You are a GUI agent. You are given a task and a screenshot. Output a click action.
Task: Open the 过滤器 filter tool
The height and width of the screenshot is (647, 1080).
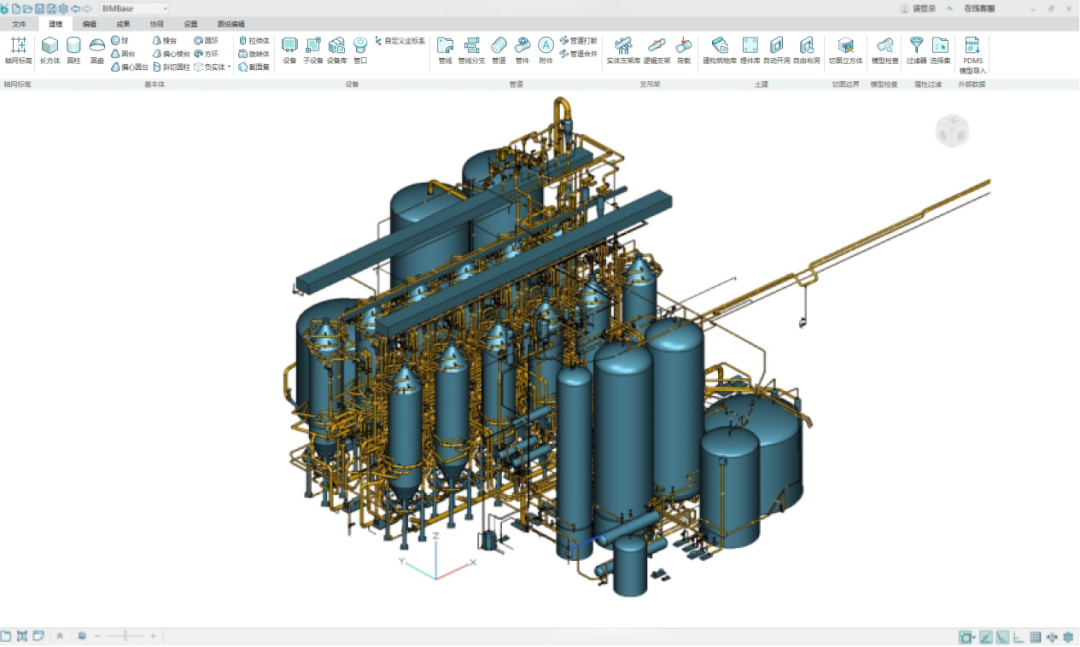click(916, 46)
